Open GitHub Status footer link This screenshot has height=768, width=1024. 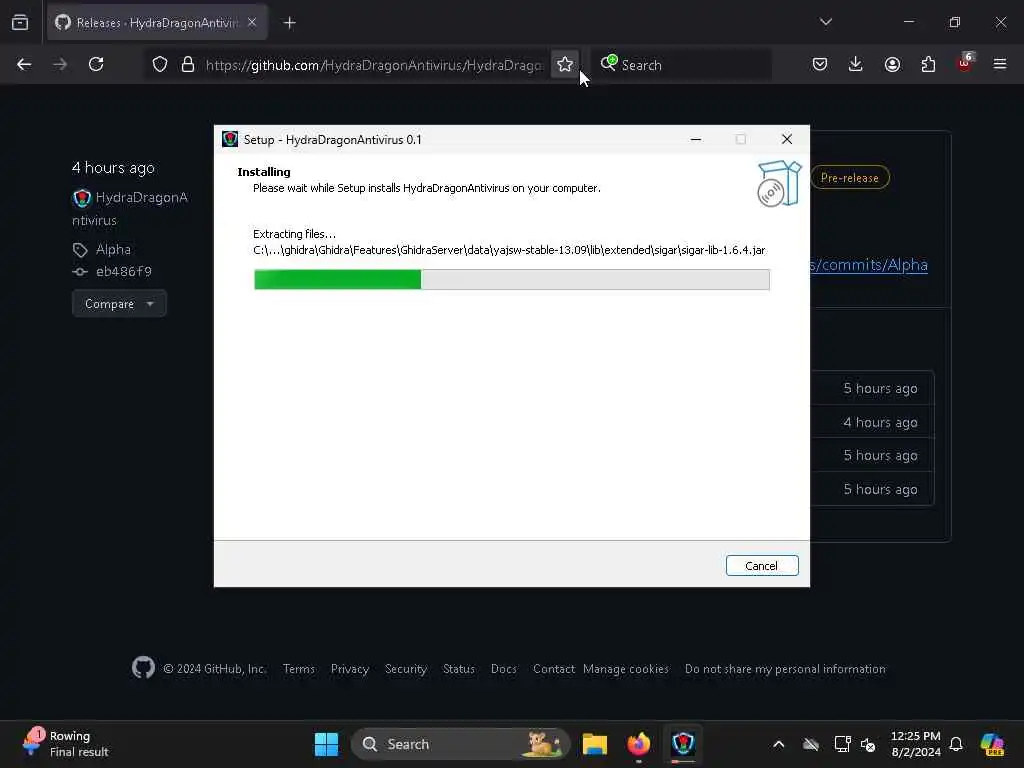(x=458, y=669)
